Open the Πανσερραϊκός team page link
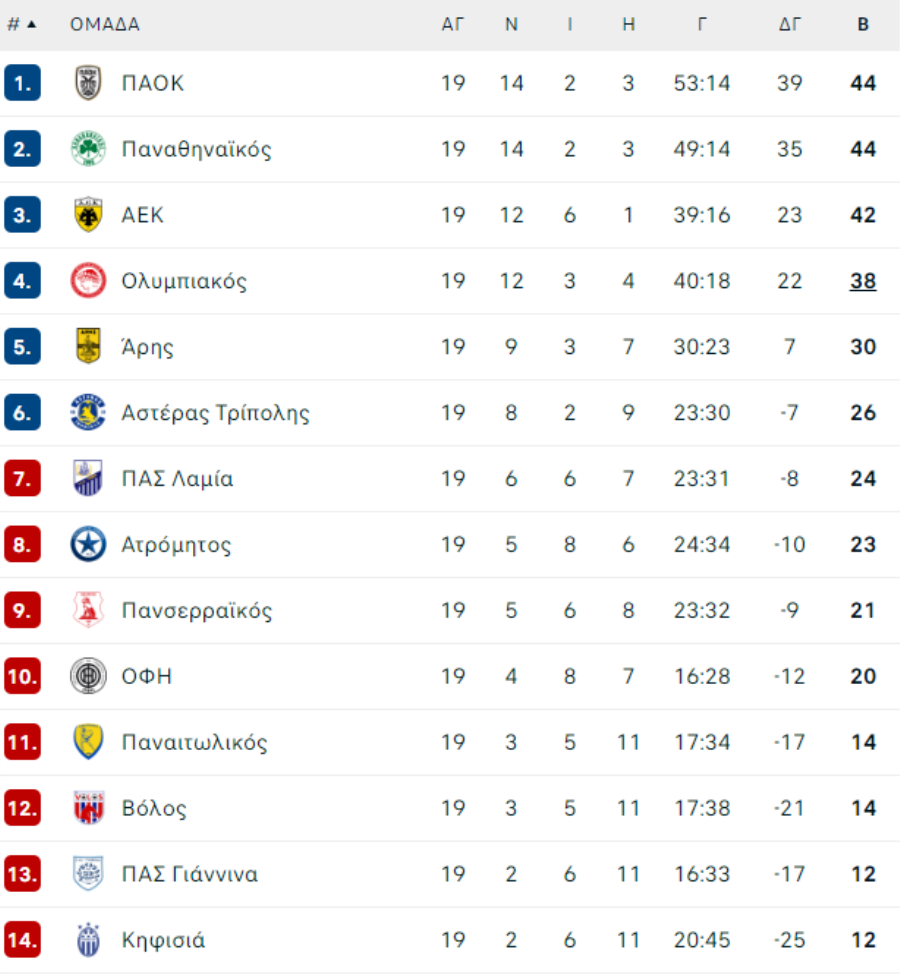Viewport: 900px width, 974px height. pos(197,611)
